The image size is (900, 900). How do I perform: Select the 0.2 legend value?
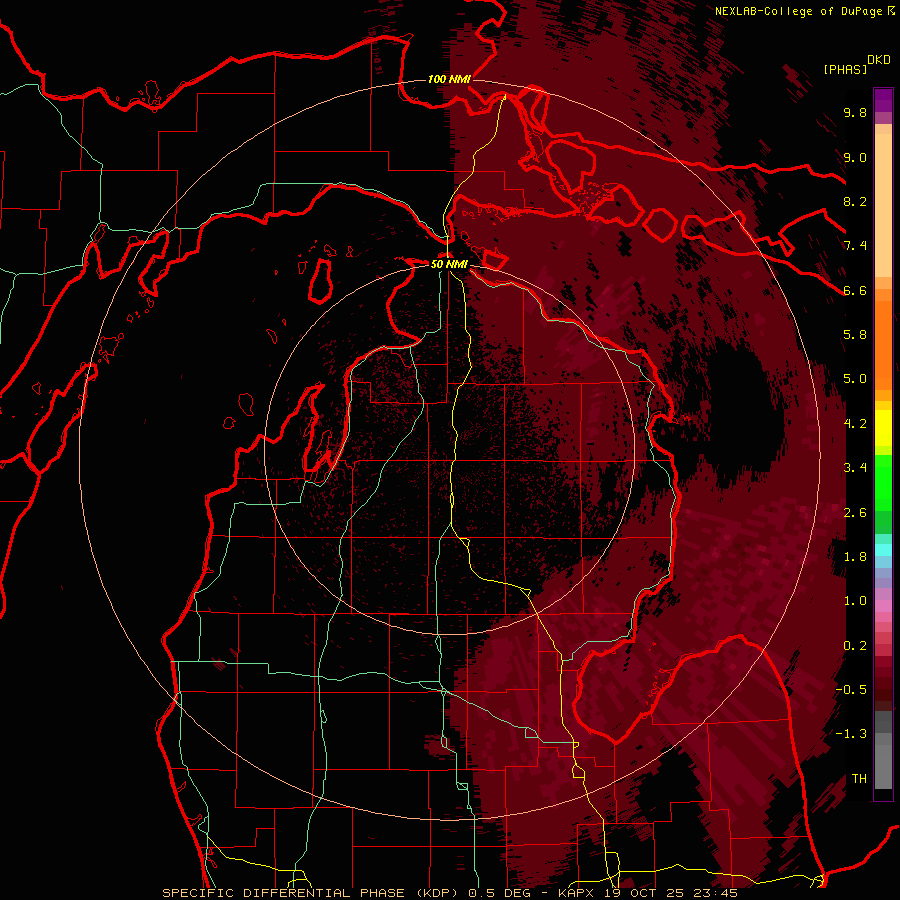pos(855,646)
